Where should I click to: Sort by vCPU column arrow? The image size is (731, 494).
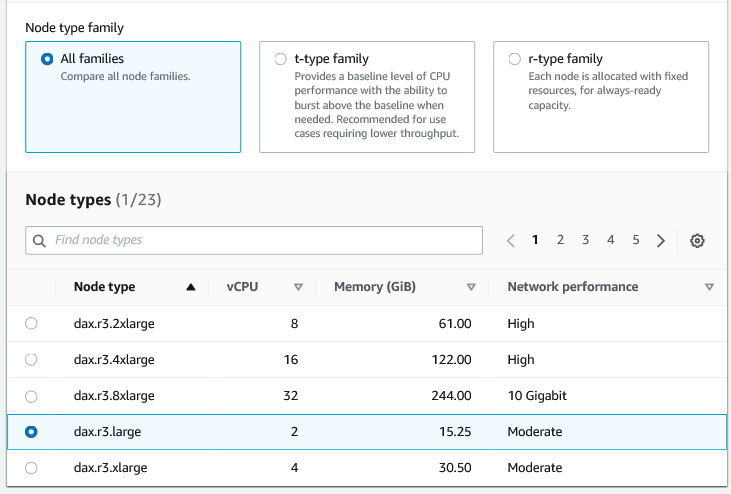[298, 287]
